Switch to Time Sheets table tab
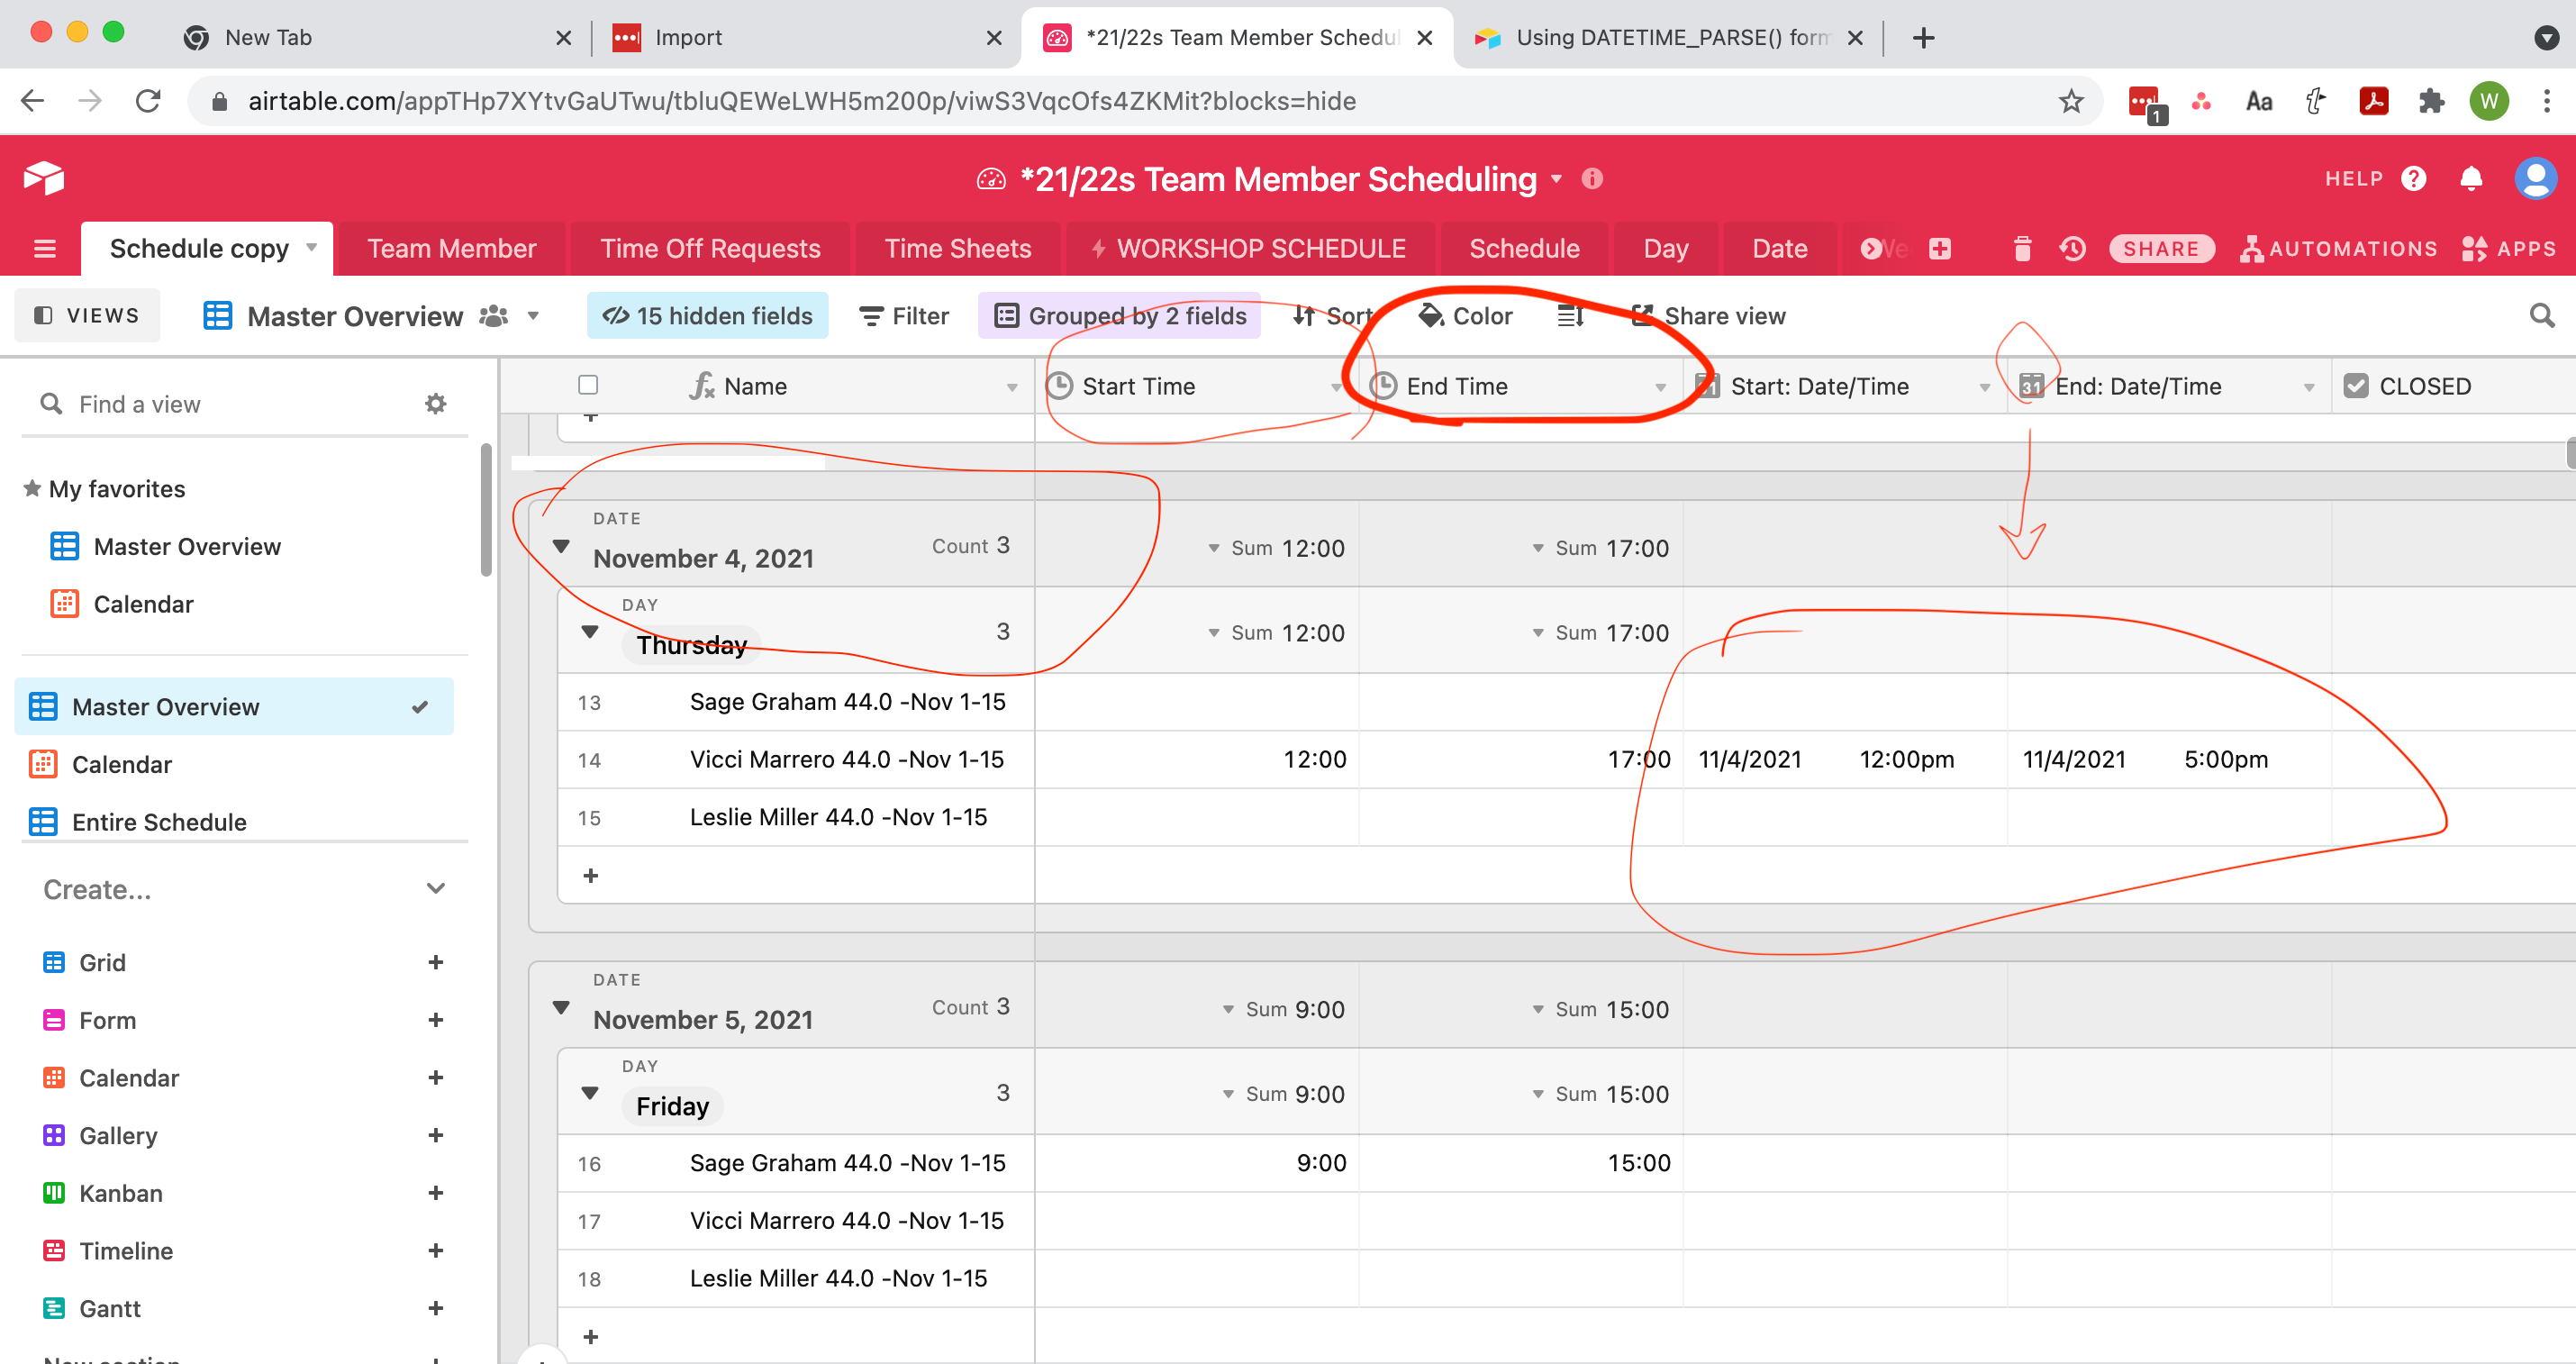 957,249
